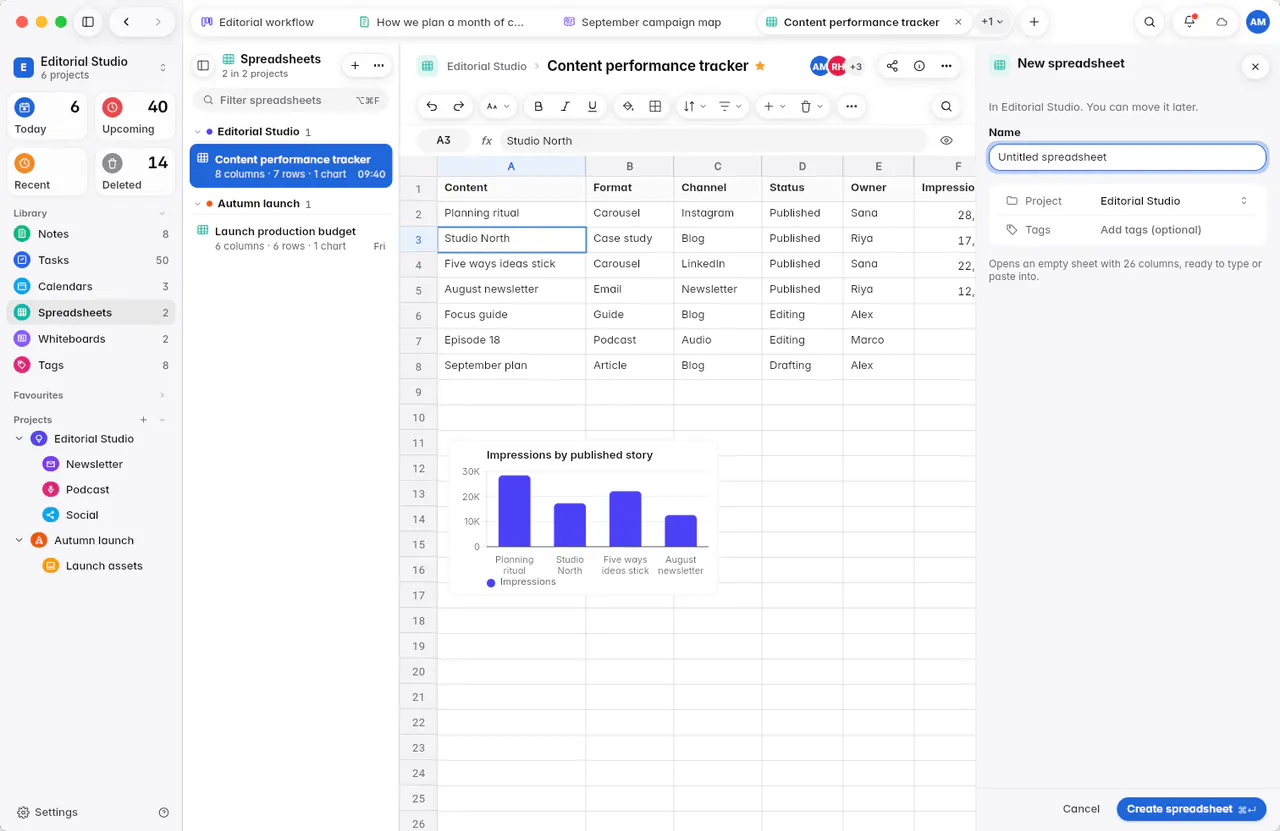Viewport: 1280px width, 831px height.
Task: Open the filter dropdown in toolbar
Action: (731, 106)
